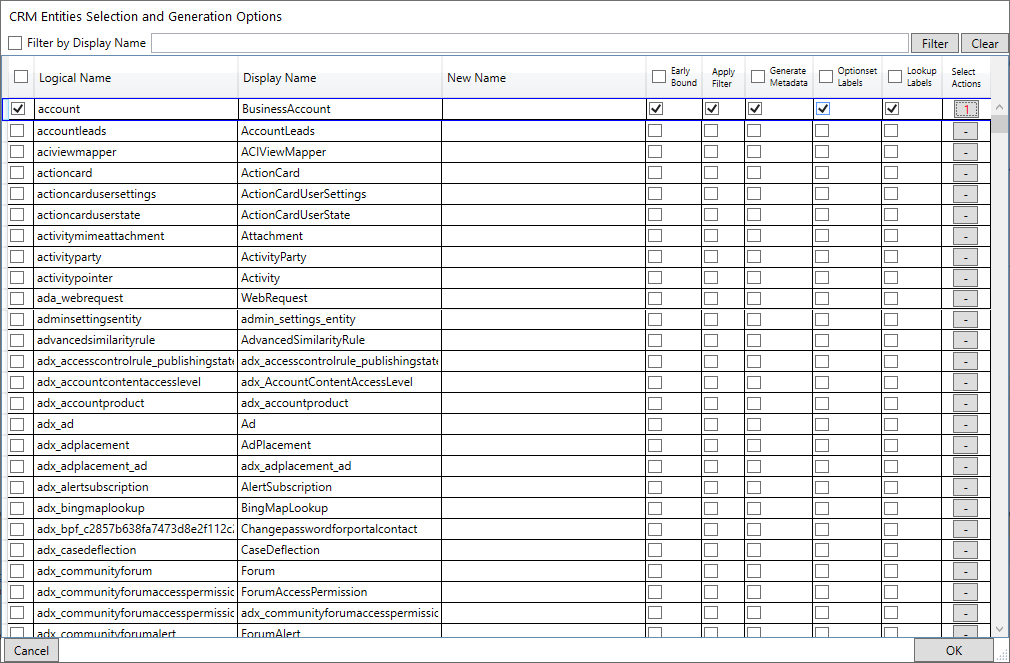Check Lookup Labels for the adx_alertsubscription row
This screenshot has width=1010, height=663.
[890, 486]
